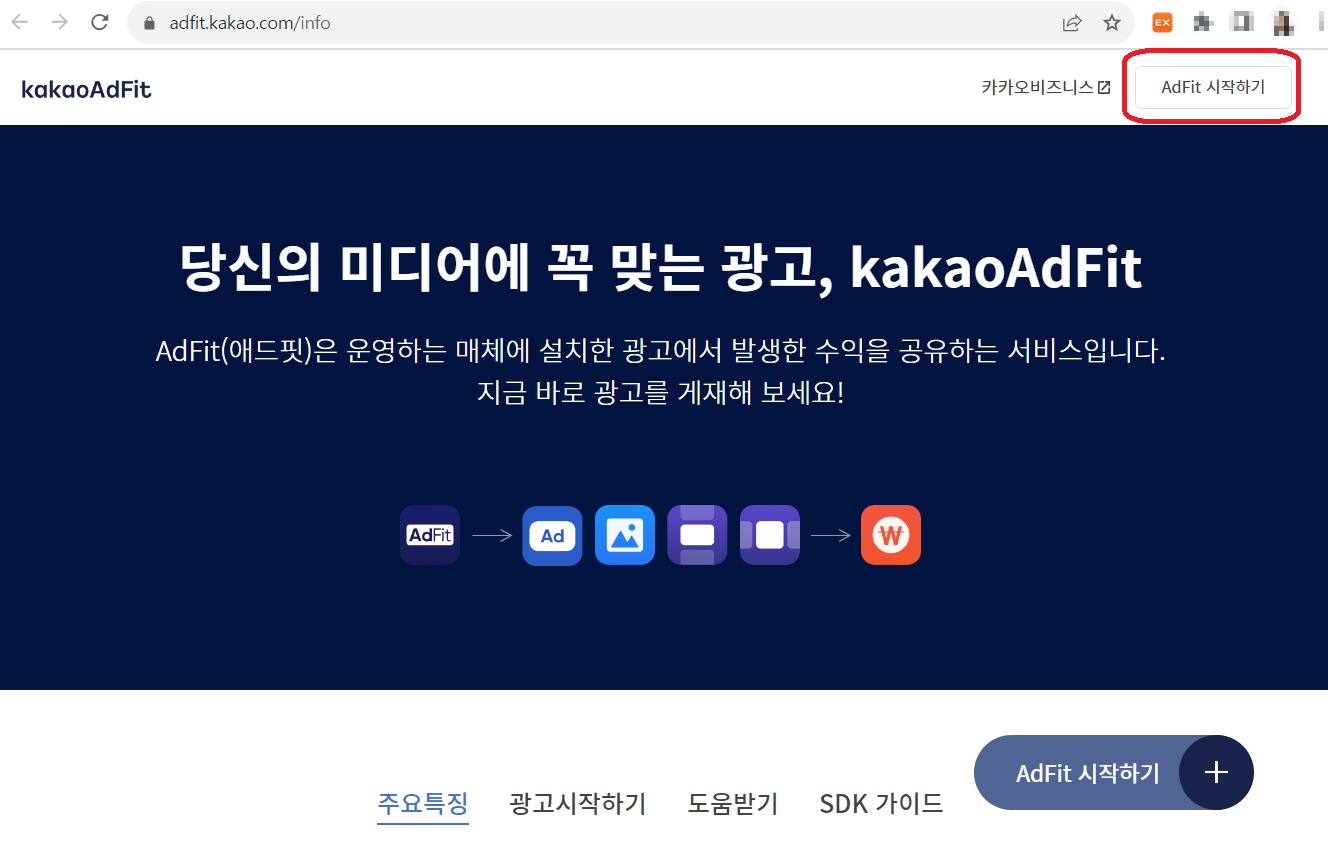Image resolution: width=1328 pixels, height=864 pixels.
Task: Bookmark this page with the star icon
Action: (1112, 22)
